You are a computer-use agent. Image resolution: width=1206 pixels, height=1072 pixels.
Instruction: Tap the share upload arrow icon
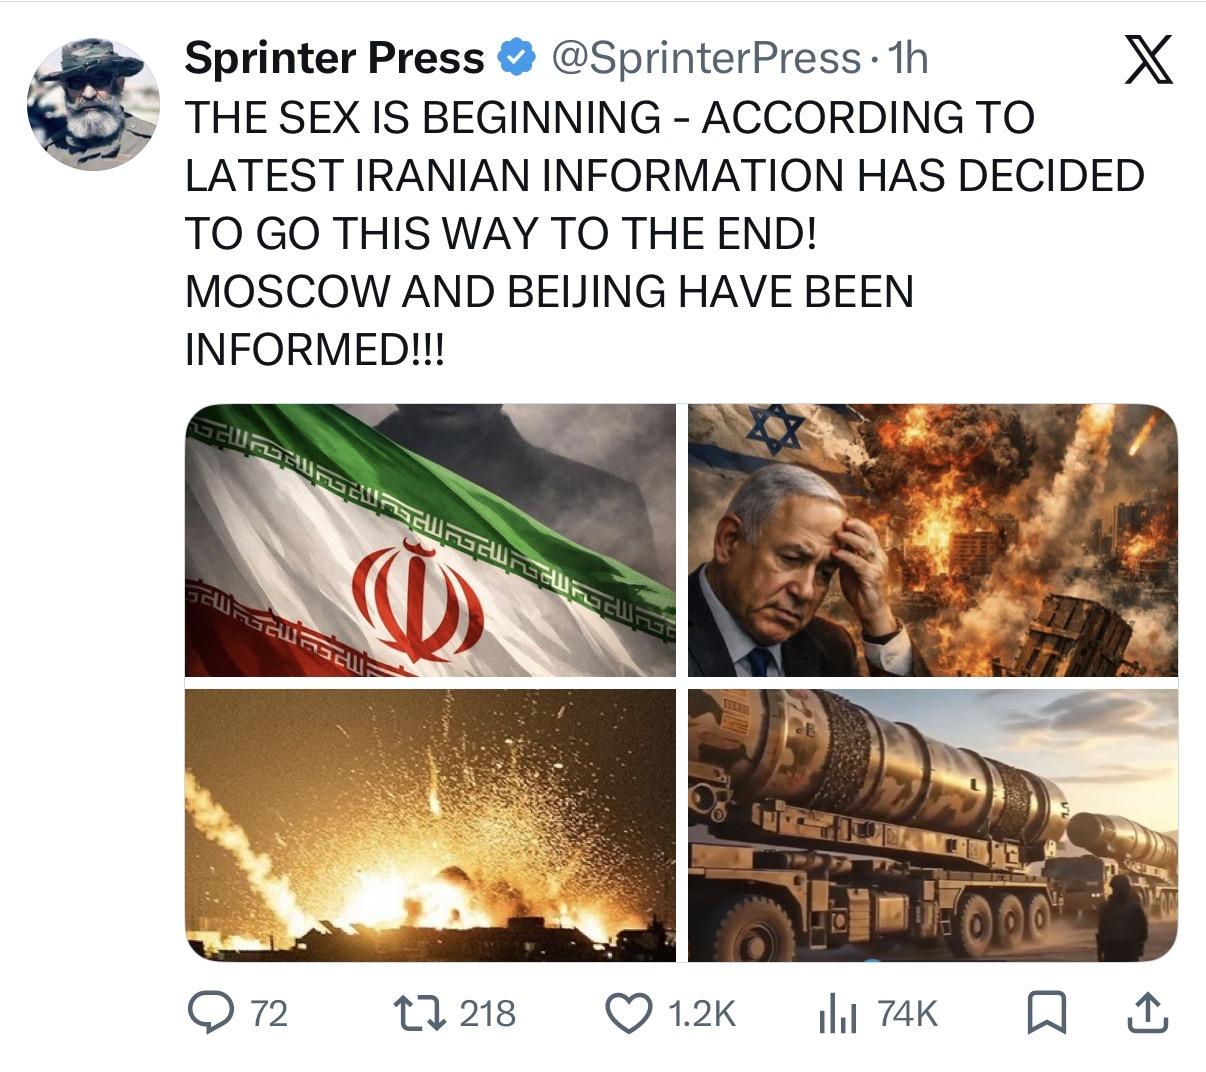pos(1146,1014)
